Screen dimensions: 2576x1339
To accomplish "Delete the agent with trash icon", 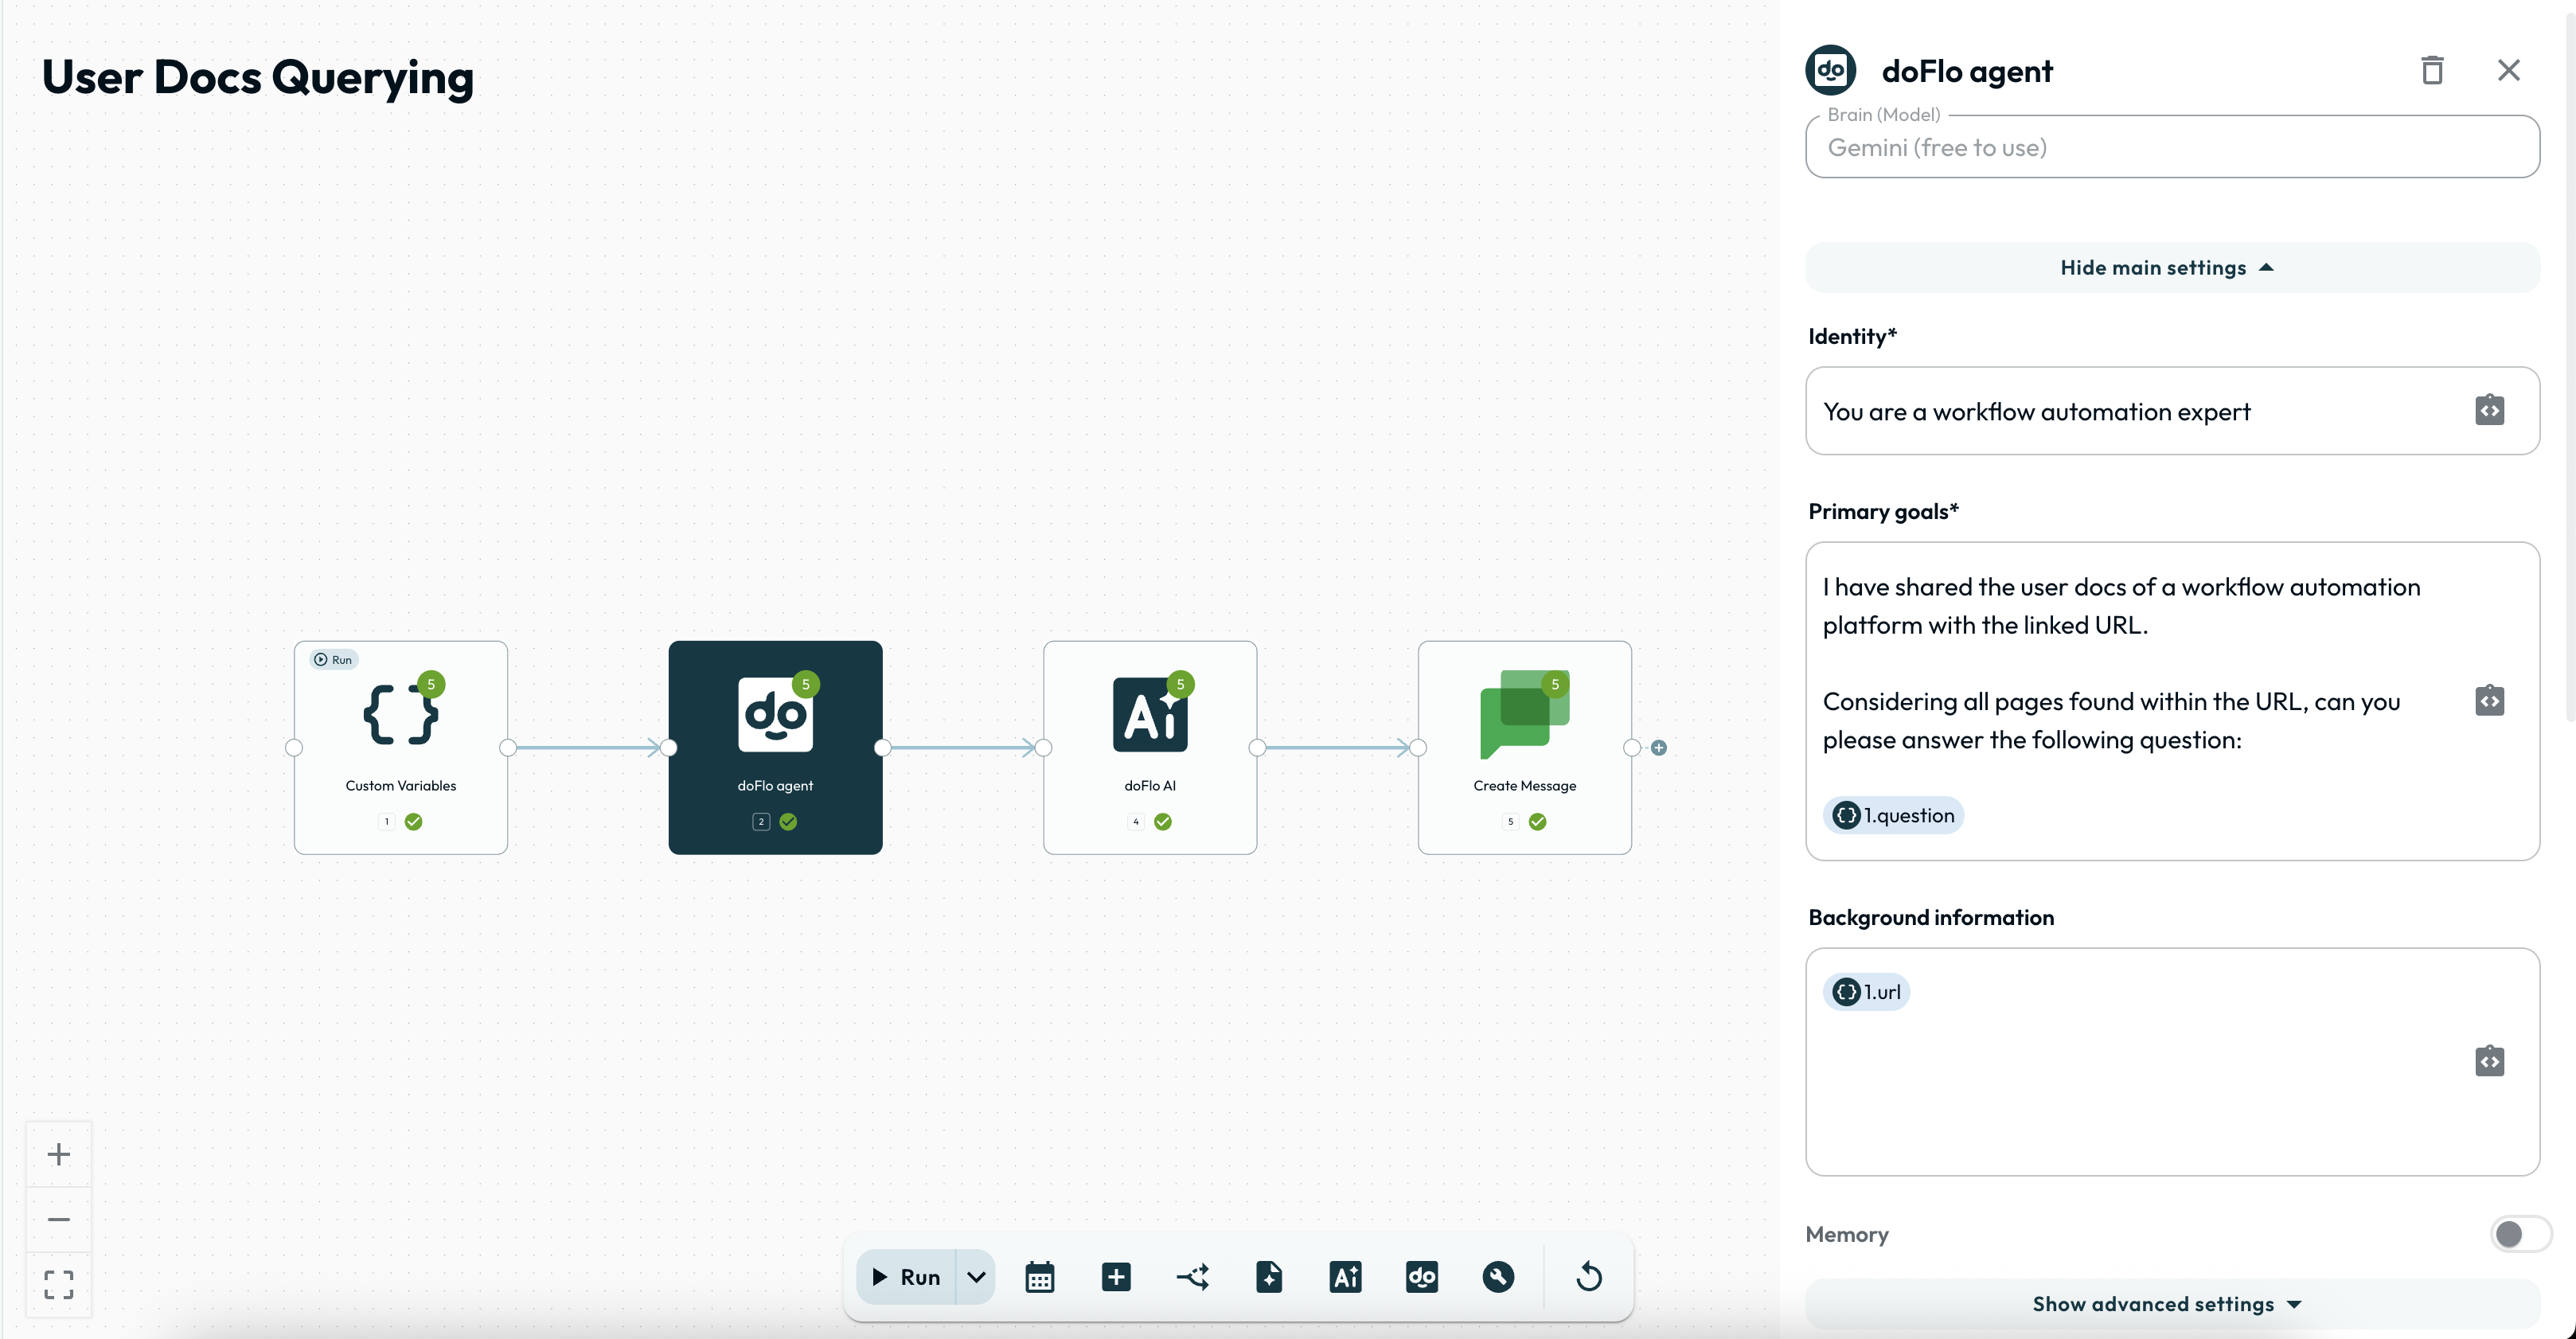I will tap(2432, 70).
